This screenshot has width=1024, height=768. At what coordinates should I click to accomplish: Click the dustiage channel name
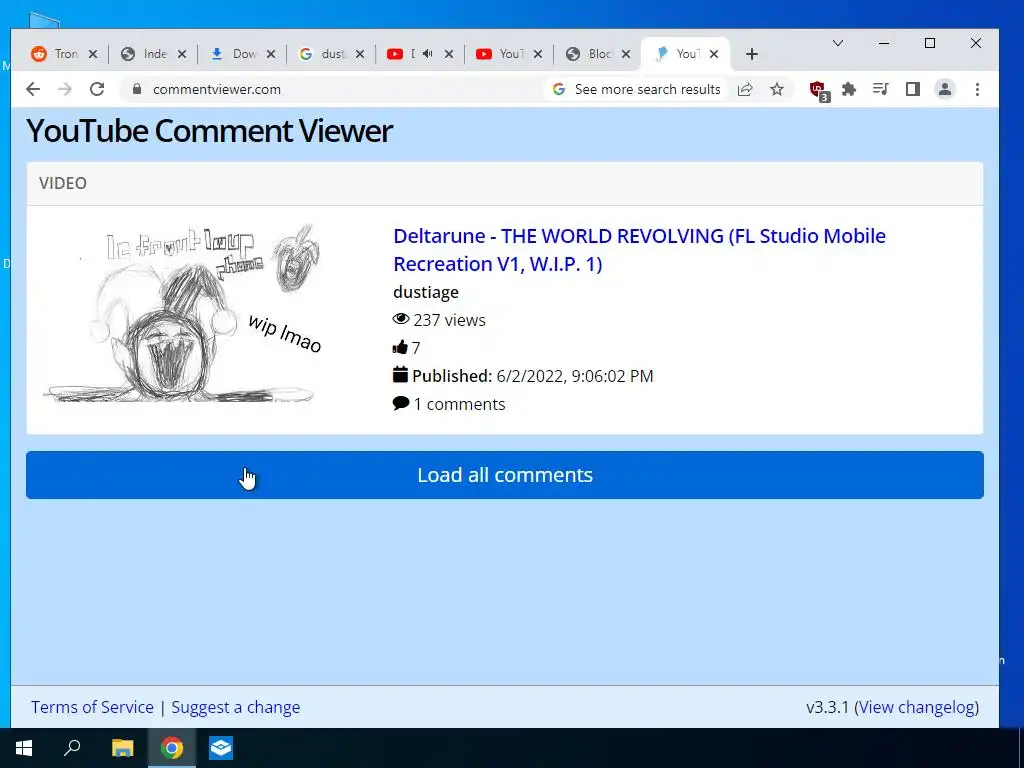(426, 292)
